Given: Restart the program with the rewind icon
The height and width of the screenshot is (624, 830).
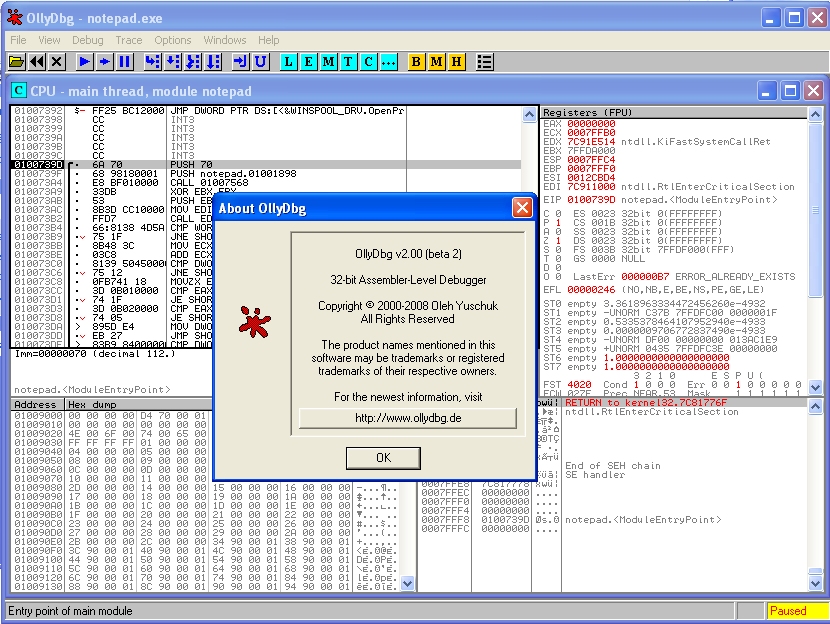Looking at the screenshot, I should tap(37, 62).
